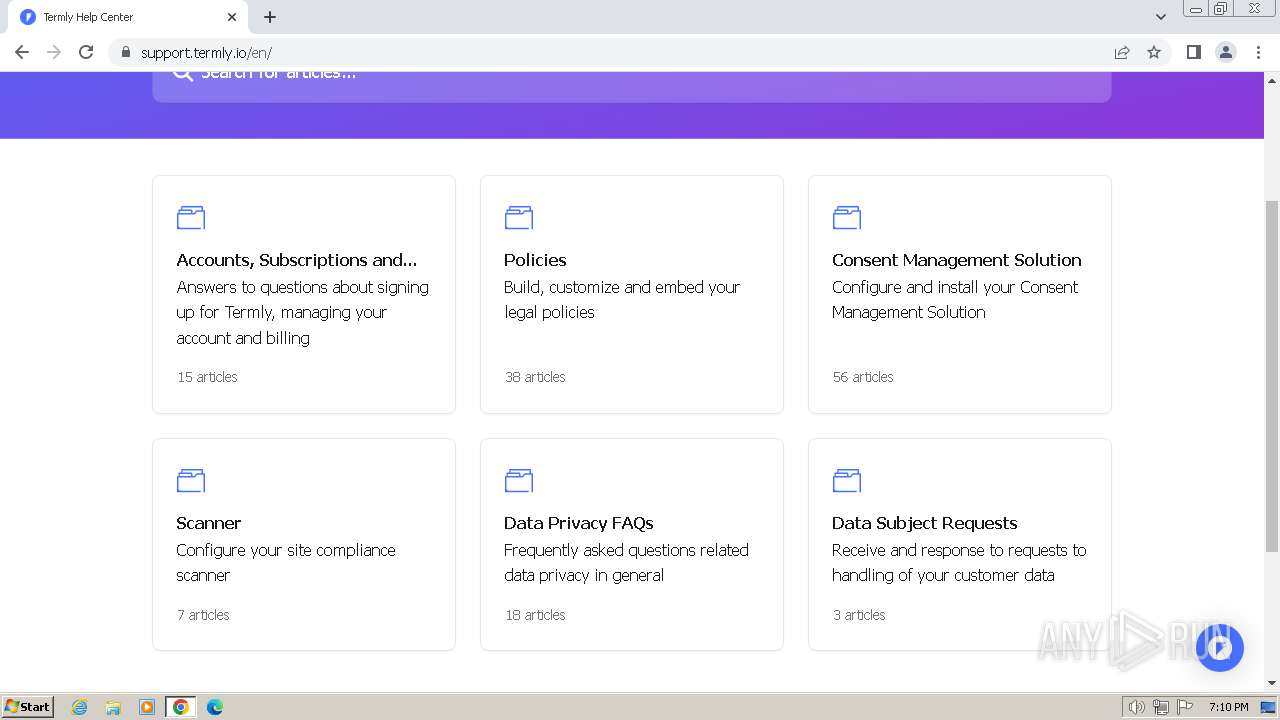Reload the Termly Help Center page

point(86,52)
